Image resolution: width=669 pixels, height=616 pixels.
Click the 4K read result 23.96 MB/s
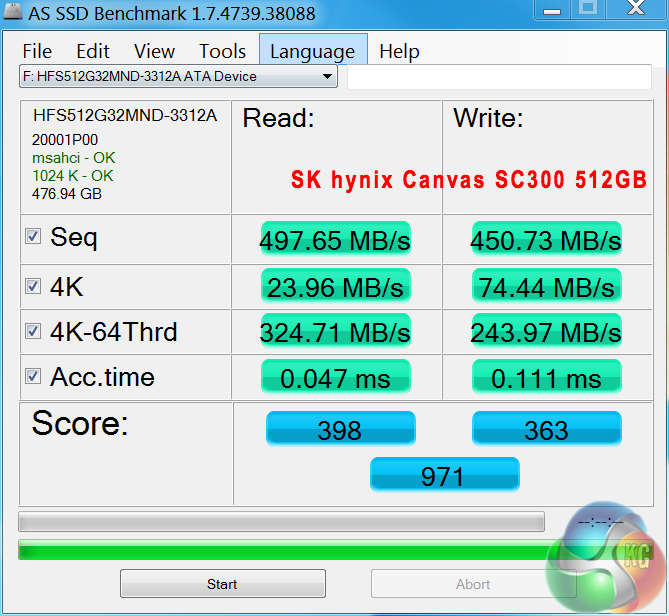[x=335, y=286]
